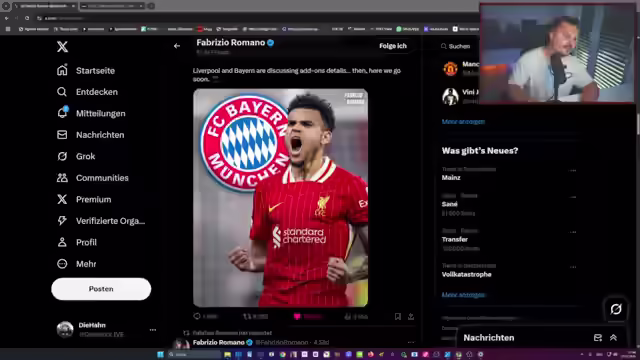
Task: Expand the Nachrichten messages drawer
Action: 613,338
